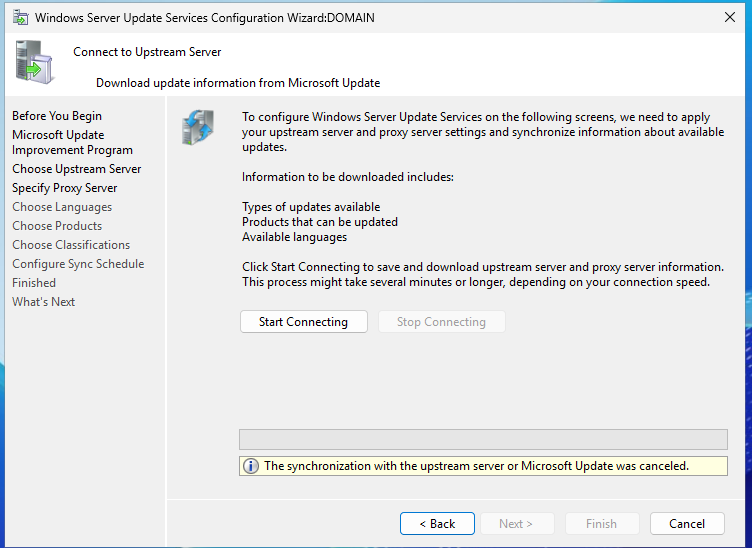Screen dimensions: 752x548
Task: Click the Finish button
Action: click(x=602, y=524)
